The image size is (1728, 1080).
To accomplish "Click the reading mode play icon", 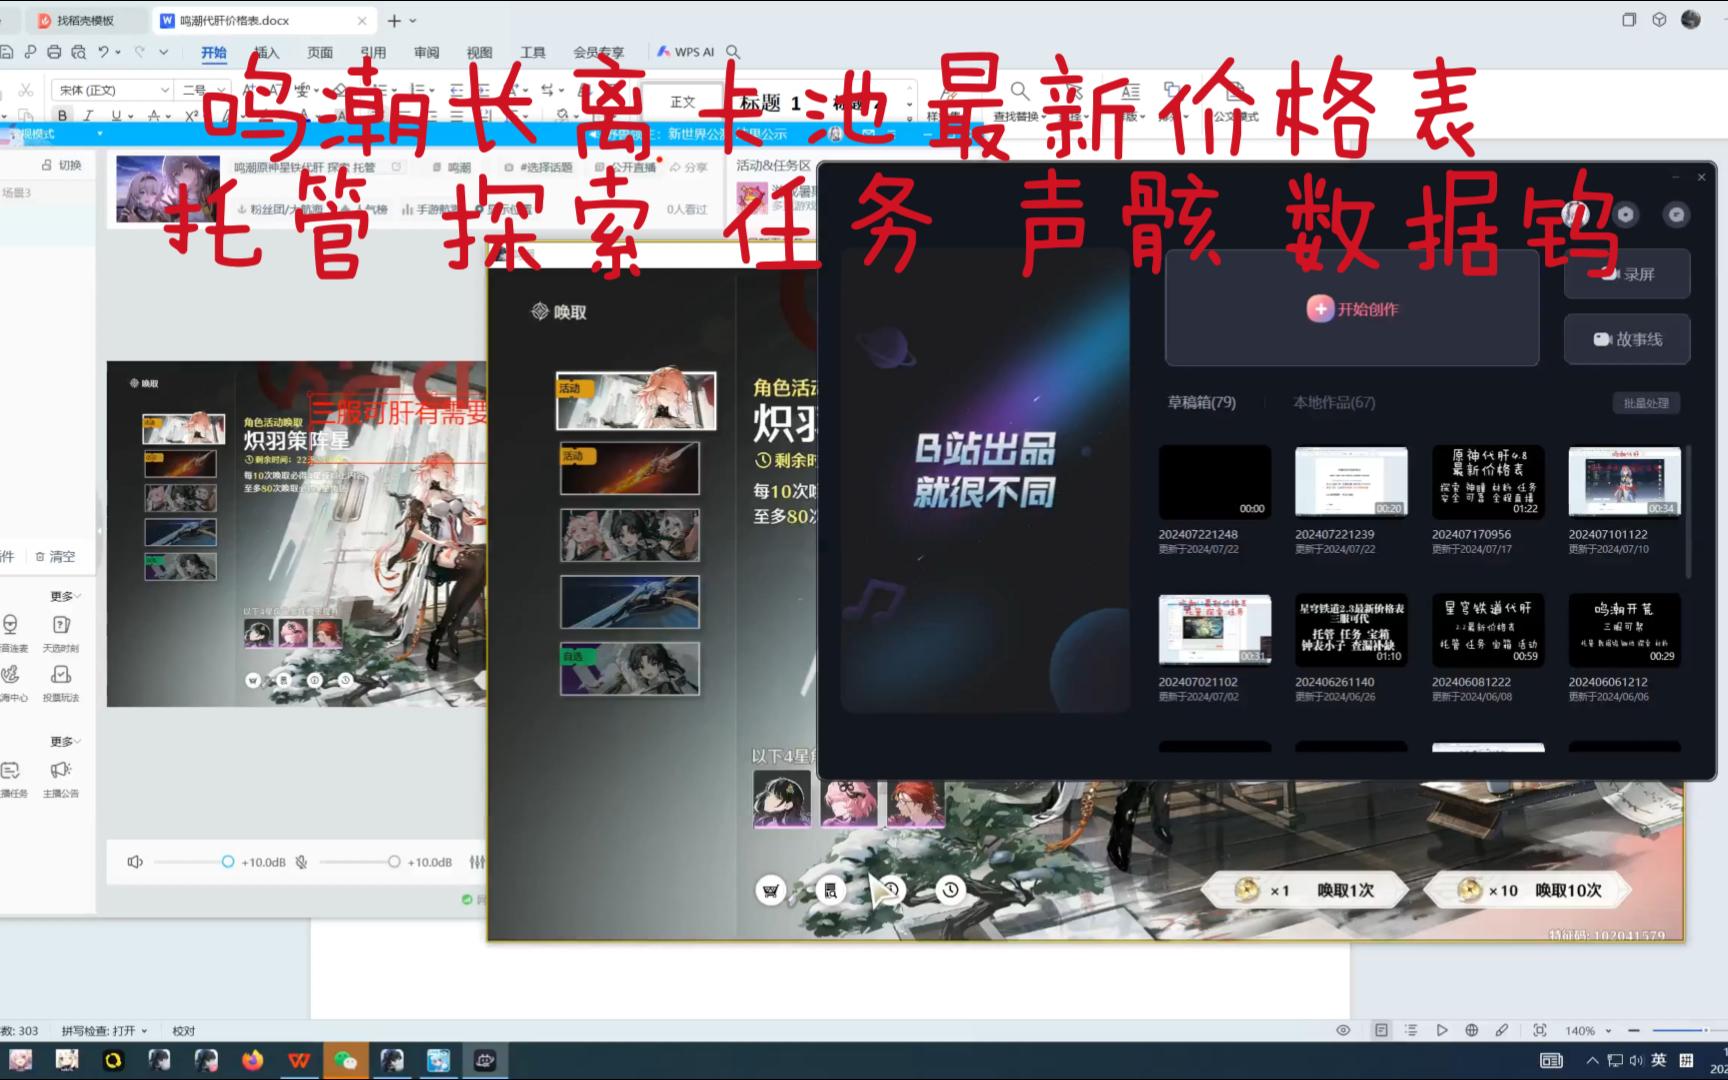I will pos(1441,1030).
